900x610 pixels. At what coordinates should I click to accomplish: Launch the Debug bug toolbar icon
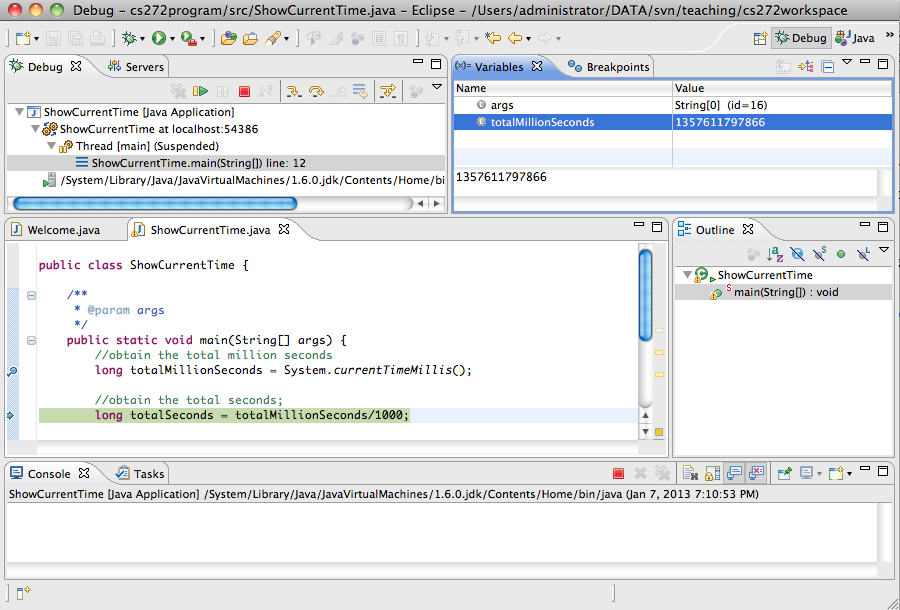[x=129, y=38]
